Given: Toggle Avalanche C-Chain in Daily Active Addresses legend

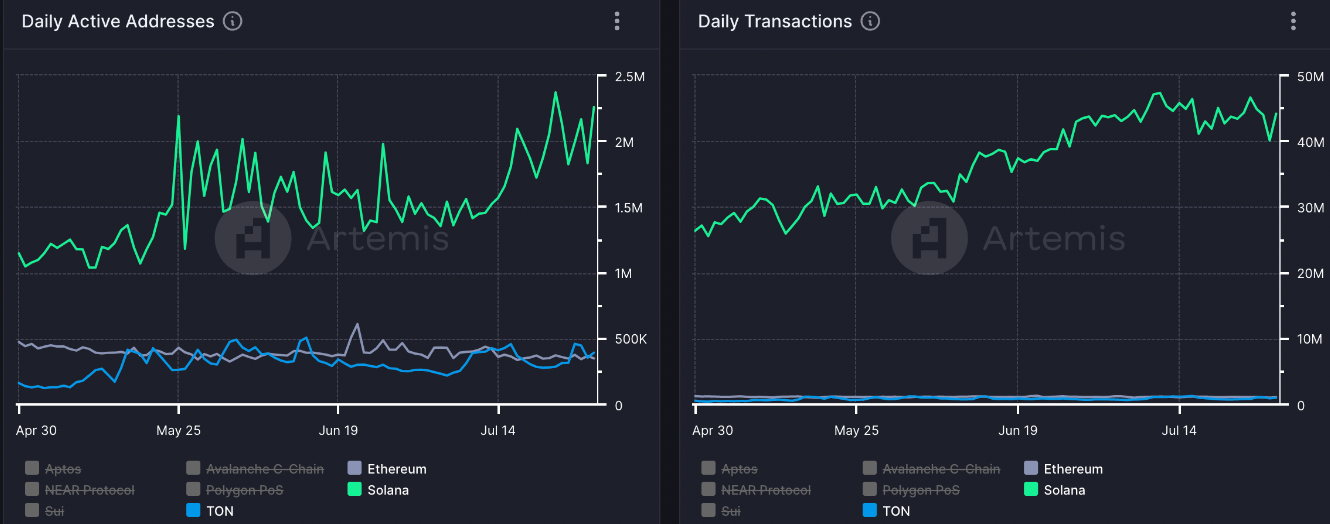Looking at the screenshot, I should [x=255, y=468].
